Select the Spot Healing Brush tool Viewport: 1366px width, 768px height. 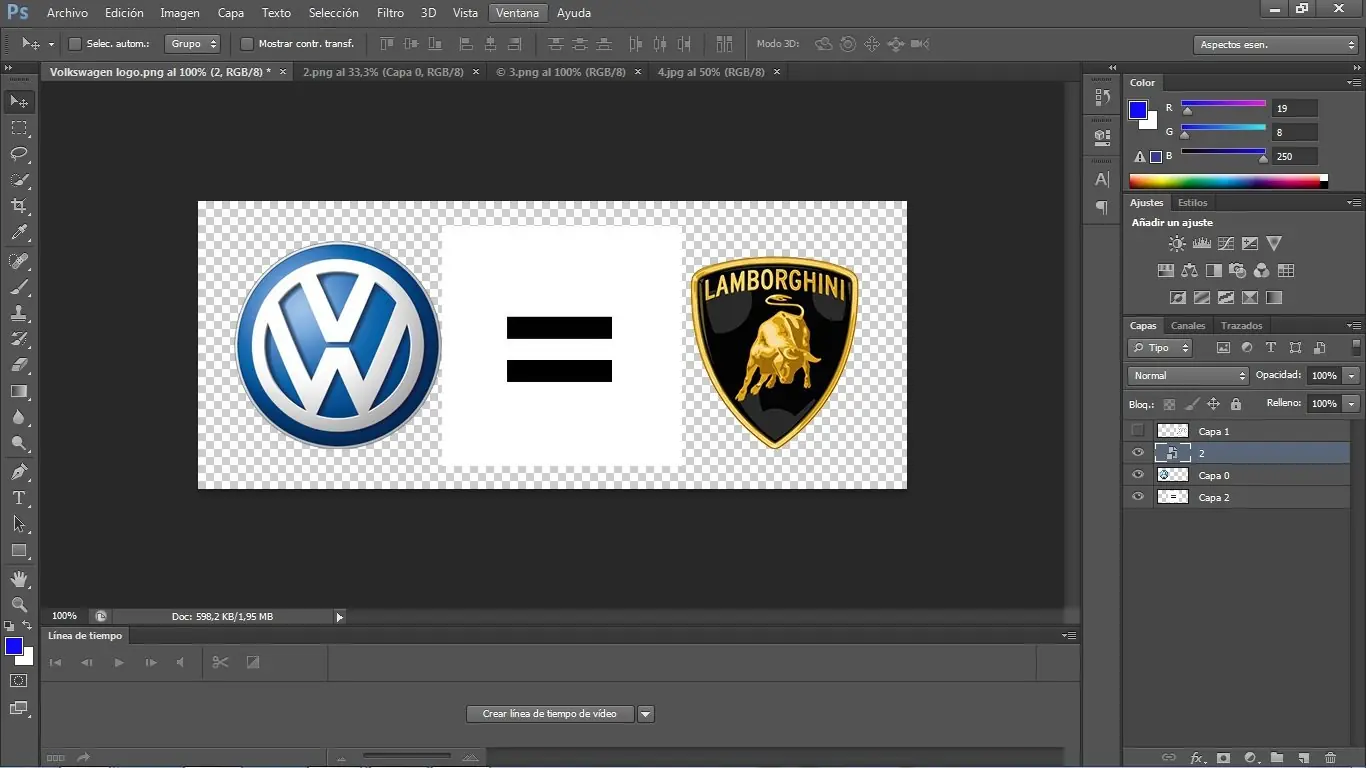19,261
